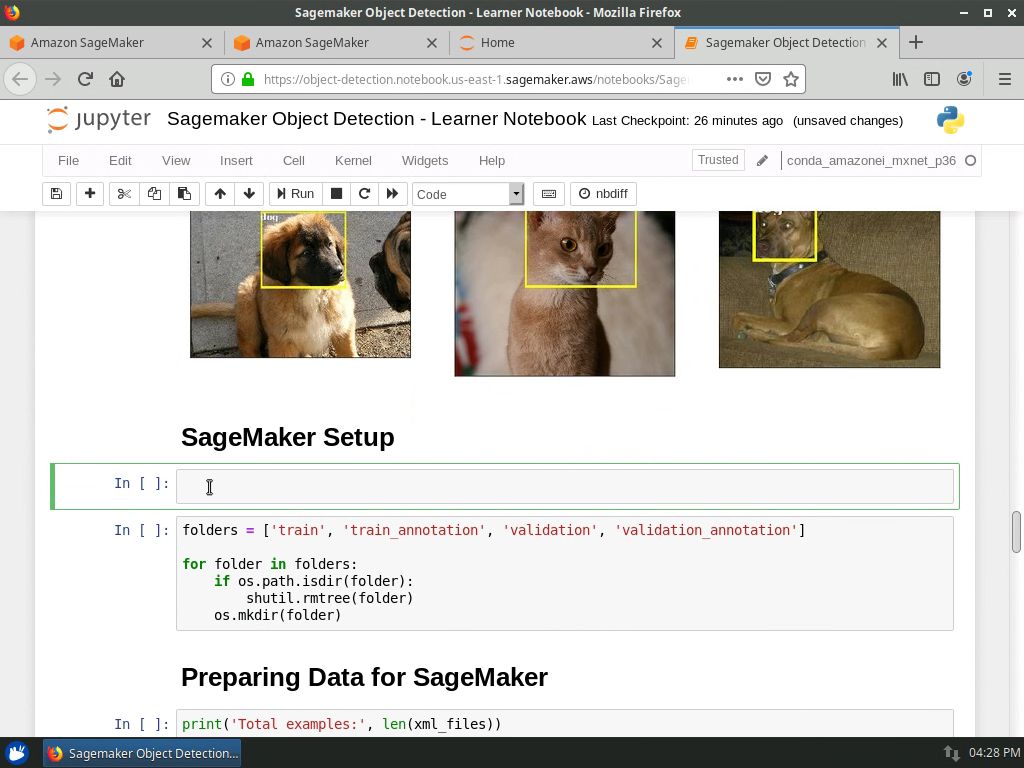Click the Preparing Data for SageMaker heading
Screen dimensions: 1024x768
(364, 677)
